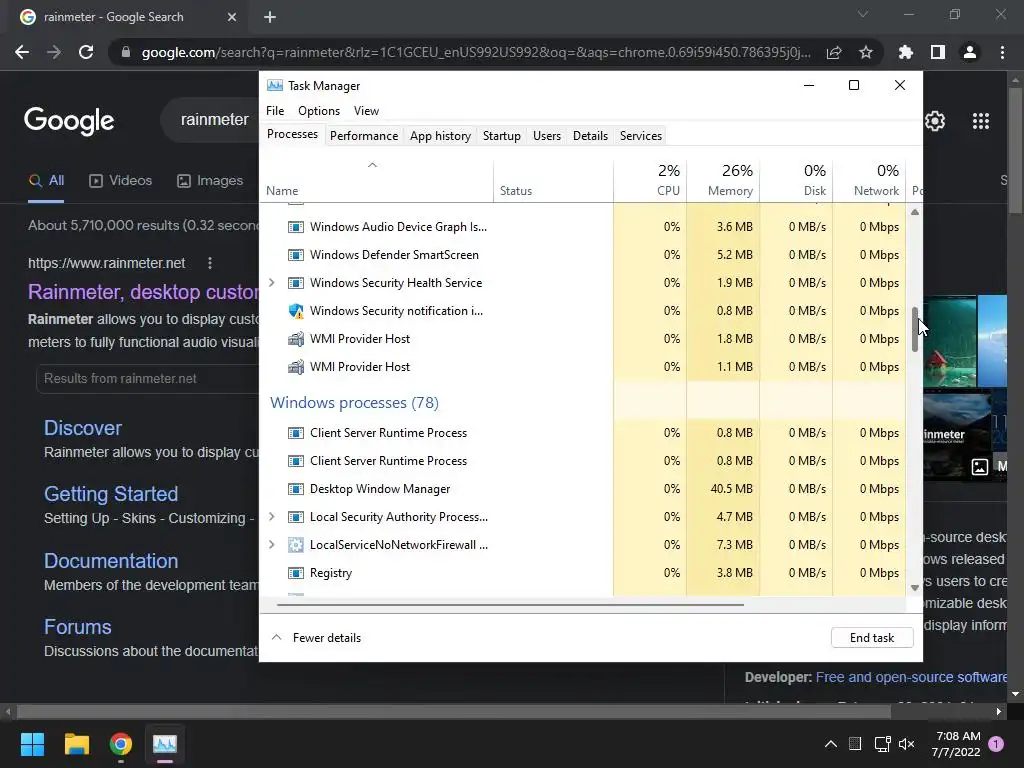
Task: Open Chrome profile avatar icon
Action: click(970, 52)
